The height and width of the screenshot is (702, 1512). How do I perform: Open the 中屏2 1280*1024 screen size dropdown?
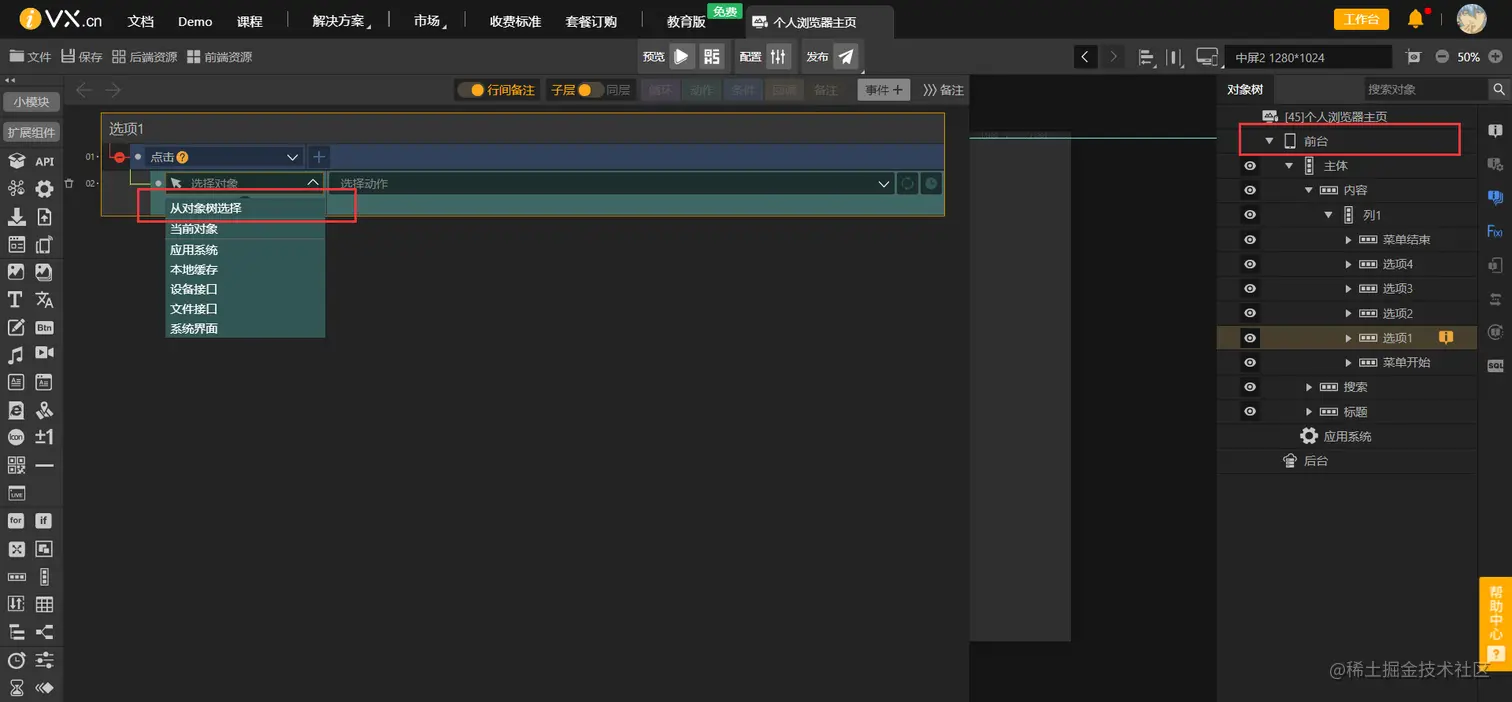pyautogui.click(x=1308, y=57)
